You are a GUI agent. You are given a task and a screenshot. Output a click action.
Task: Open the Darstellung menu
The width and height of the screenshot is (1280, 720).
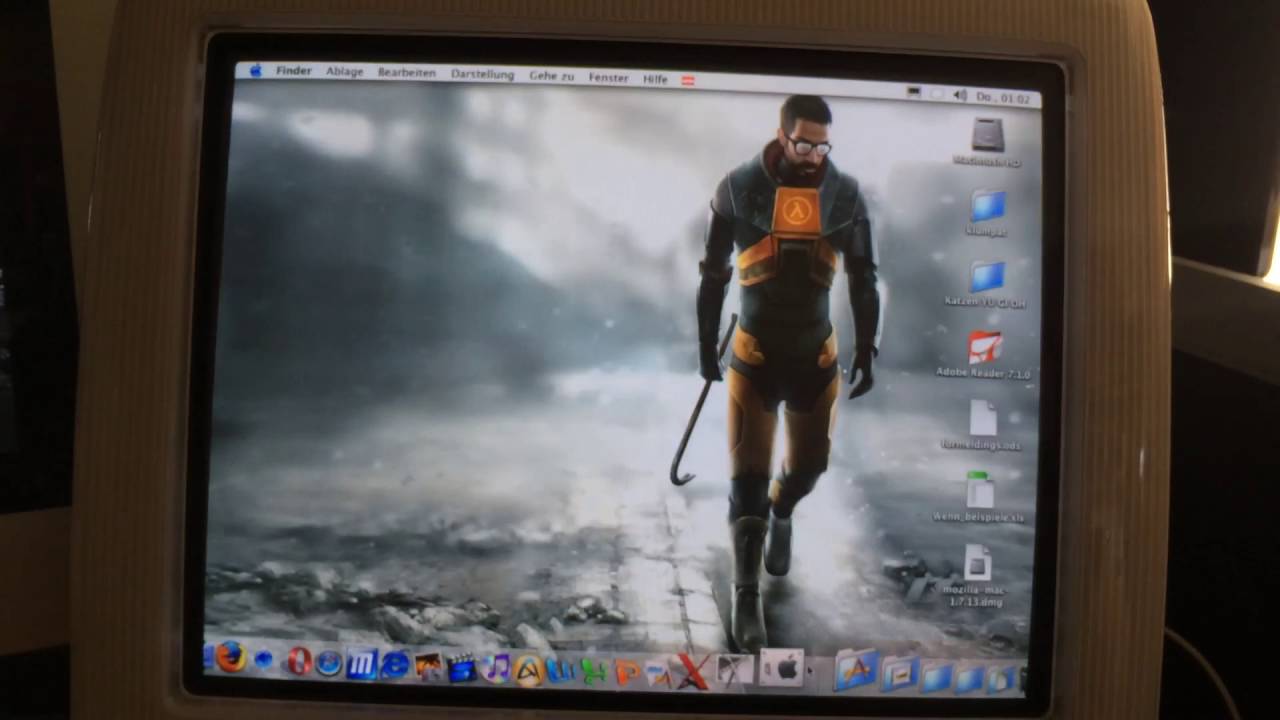tap(482, 75)
